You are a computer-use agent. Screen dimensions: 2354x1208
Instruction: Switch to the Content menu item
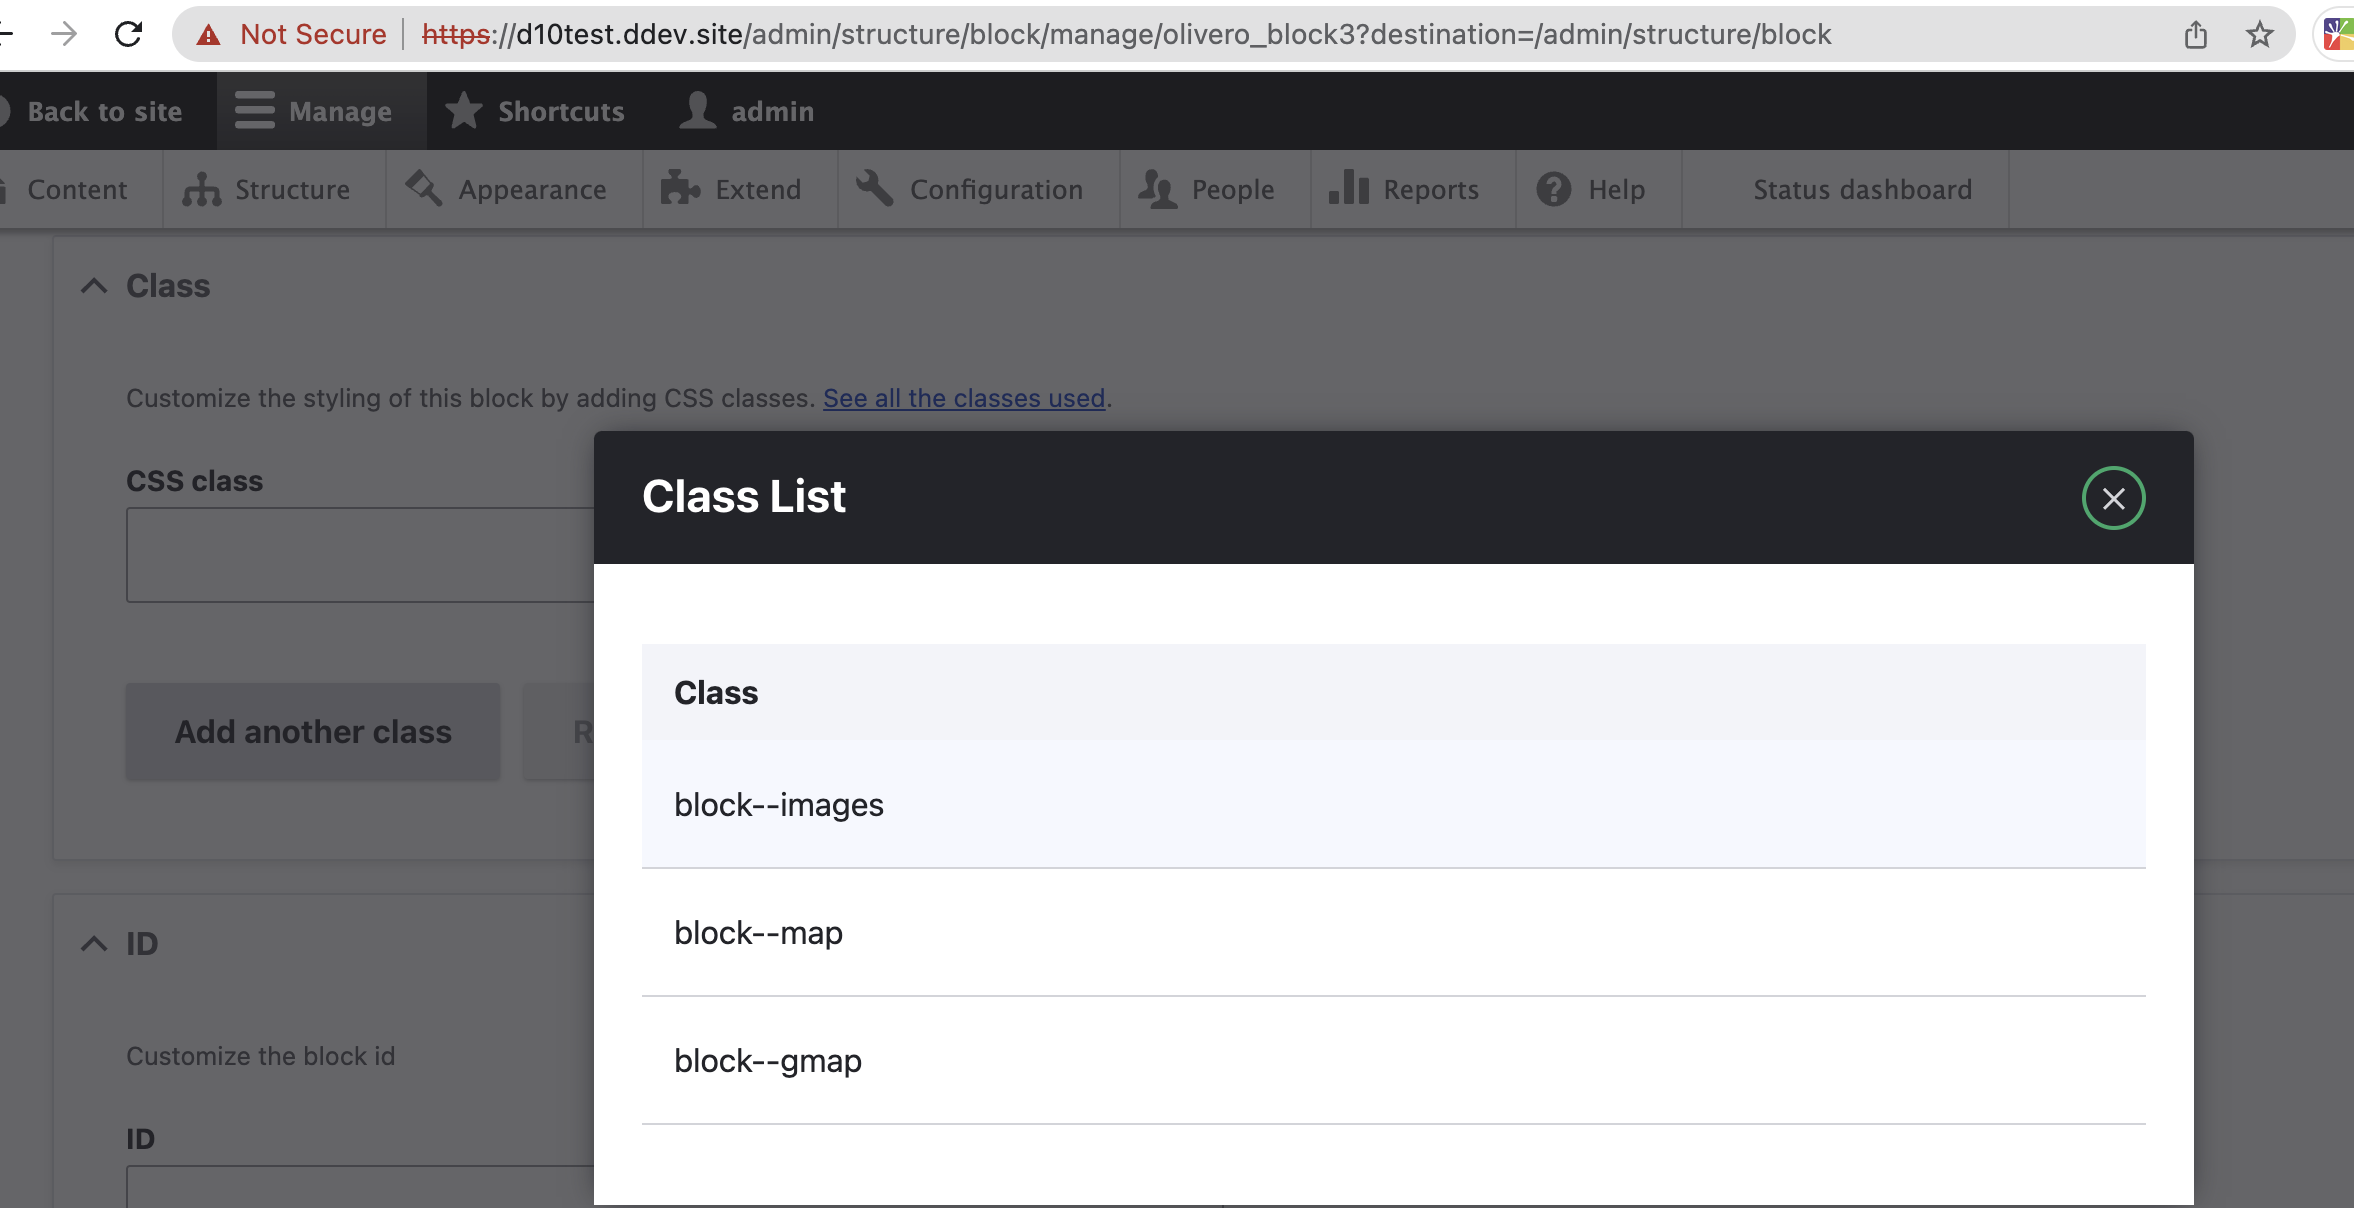(x=77, y=188)
